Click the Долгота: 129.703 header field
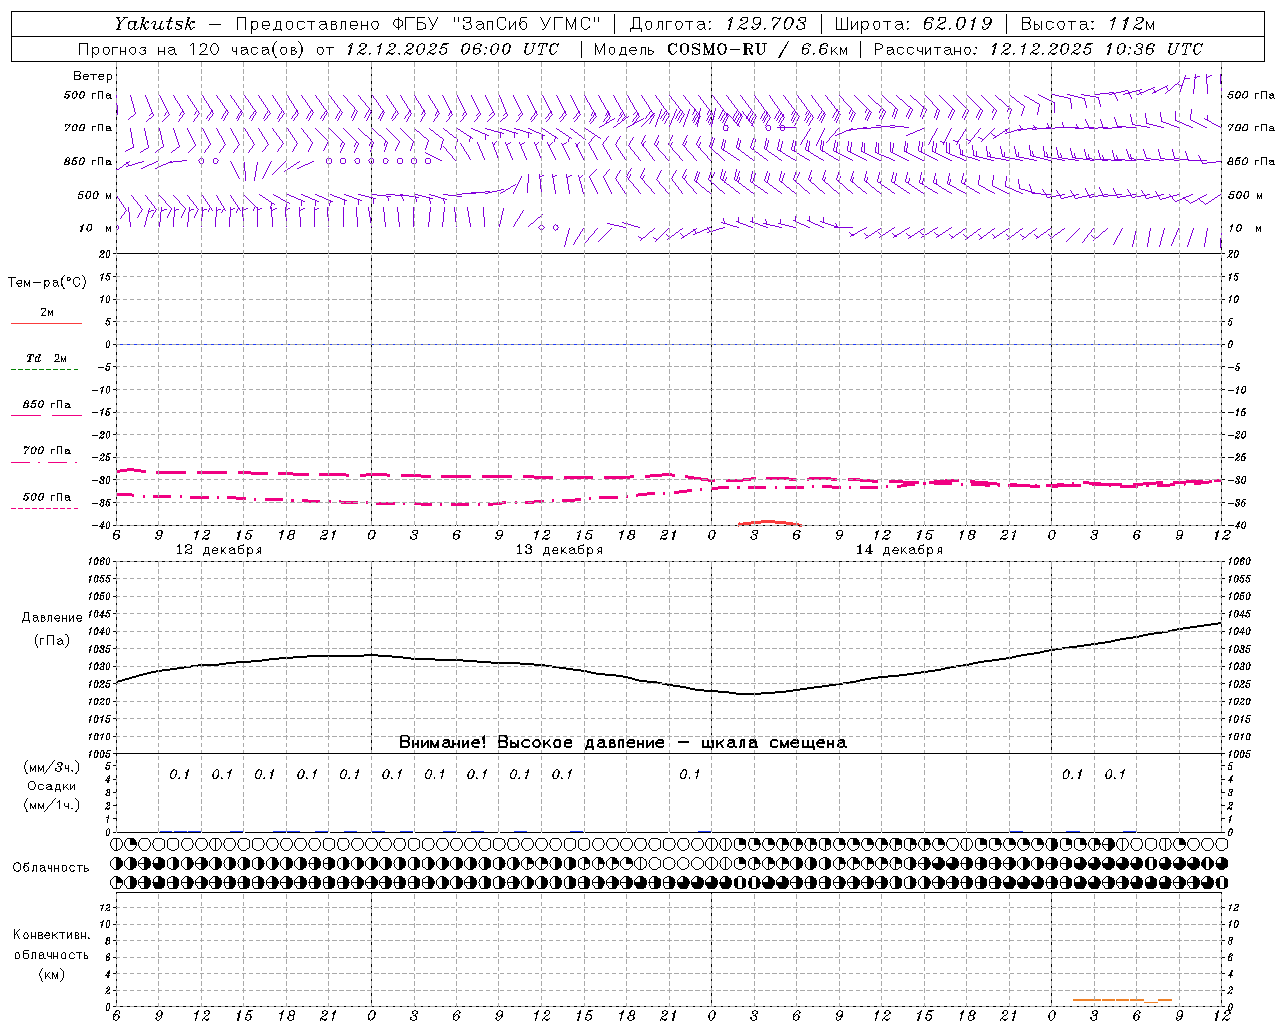This screenshot has width=1280, height=1024. pos(718,24)
